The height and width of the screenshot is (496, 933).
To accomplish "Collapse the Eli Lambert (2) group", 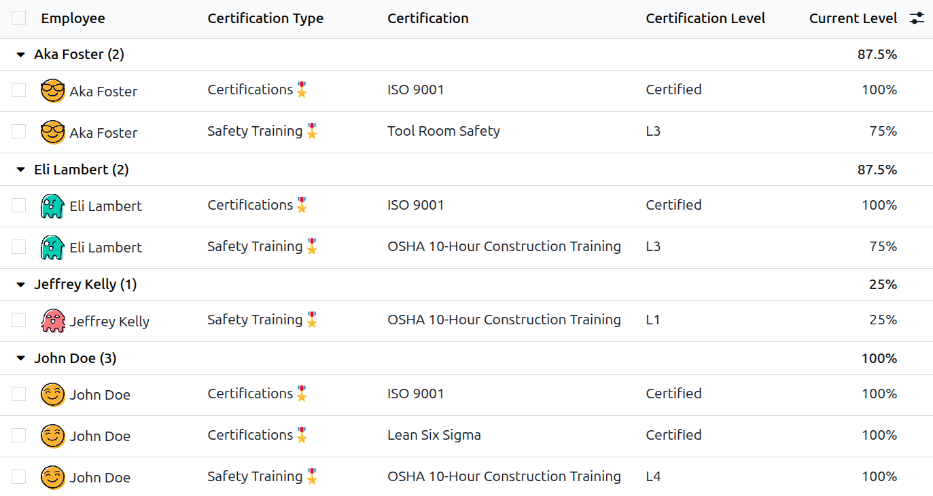I will (21, 170).
